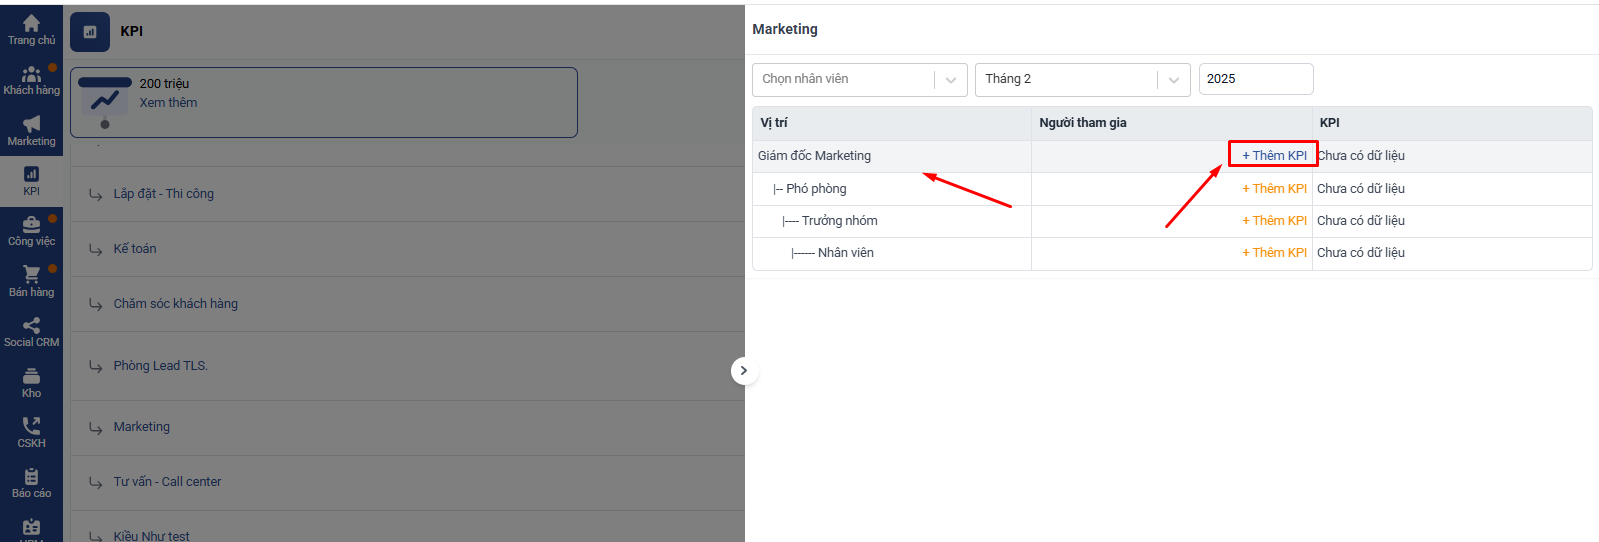
Task: Open Khách hàng customers icon
Action: coord(31,75)
